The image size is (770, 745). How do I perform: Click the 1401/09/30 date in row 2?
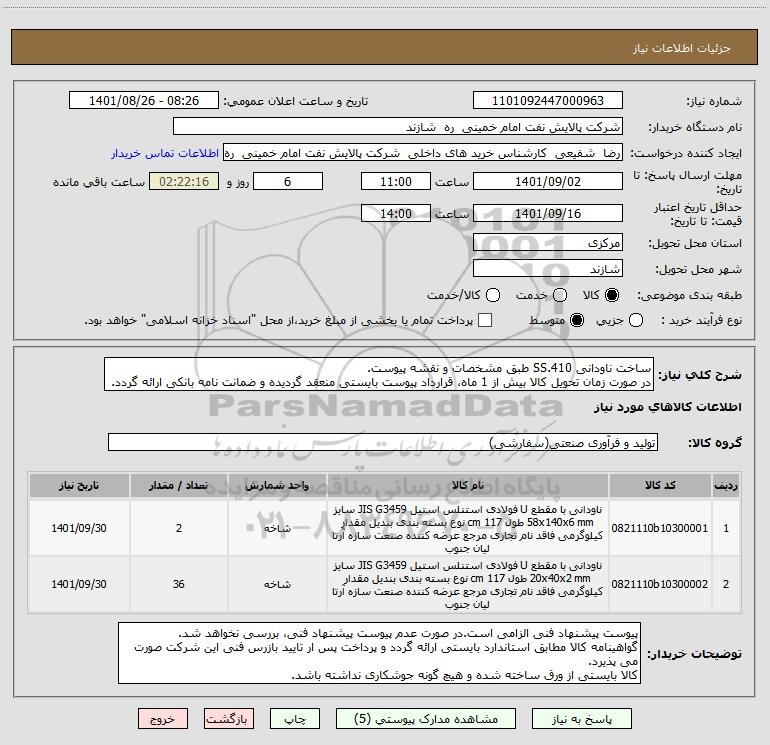[x=79, y=584]
